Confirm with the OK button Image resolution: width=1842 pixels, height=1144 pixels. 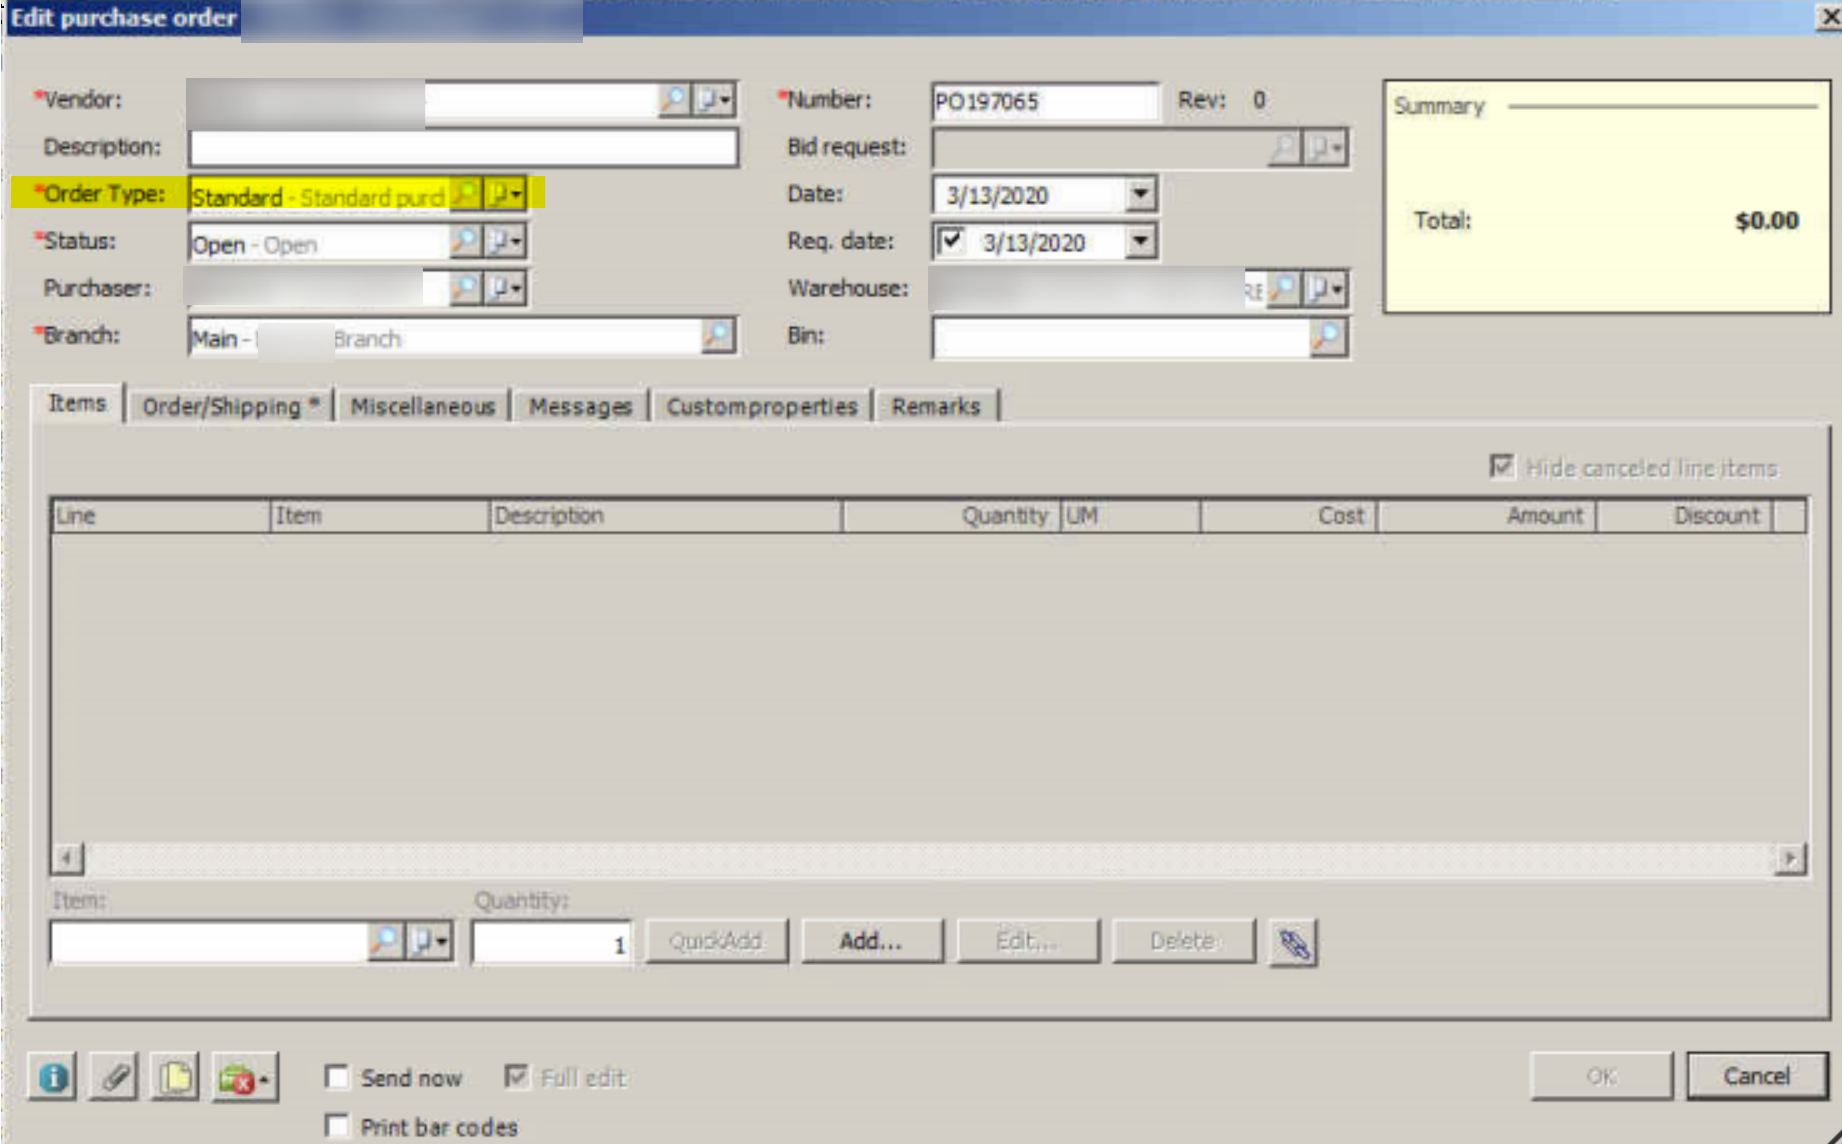1601,1076
